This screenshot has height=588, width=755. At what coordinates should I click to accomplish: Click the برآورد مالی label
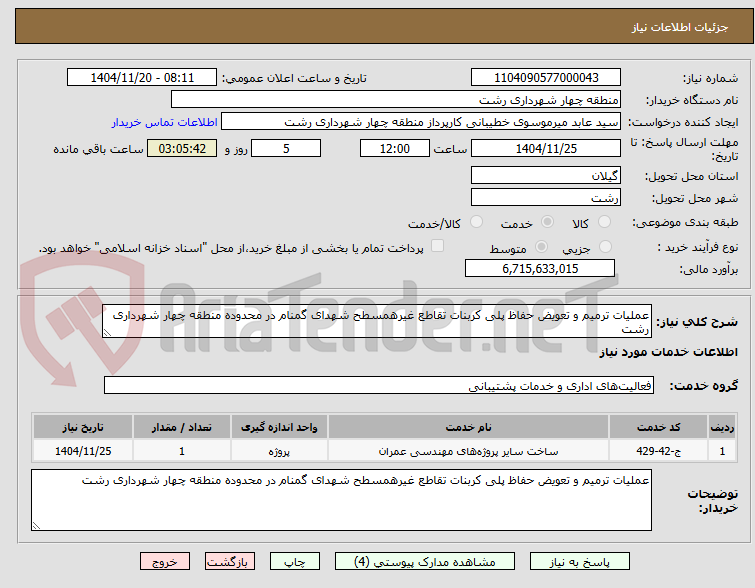[708, 269]
